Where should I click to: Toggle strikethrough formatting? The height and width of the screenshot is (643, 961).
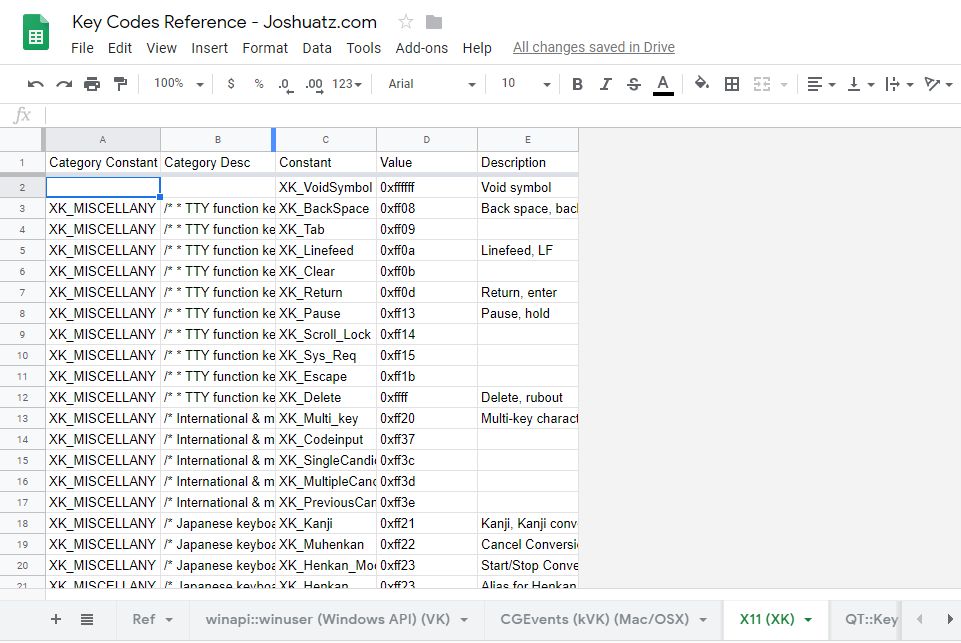(633, 84)
